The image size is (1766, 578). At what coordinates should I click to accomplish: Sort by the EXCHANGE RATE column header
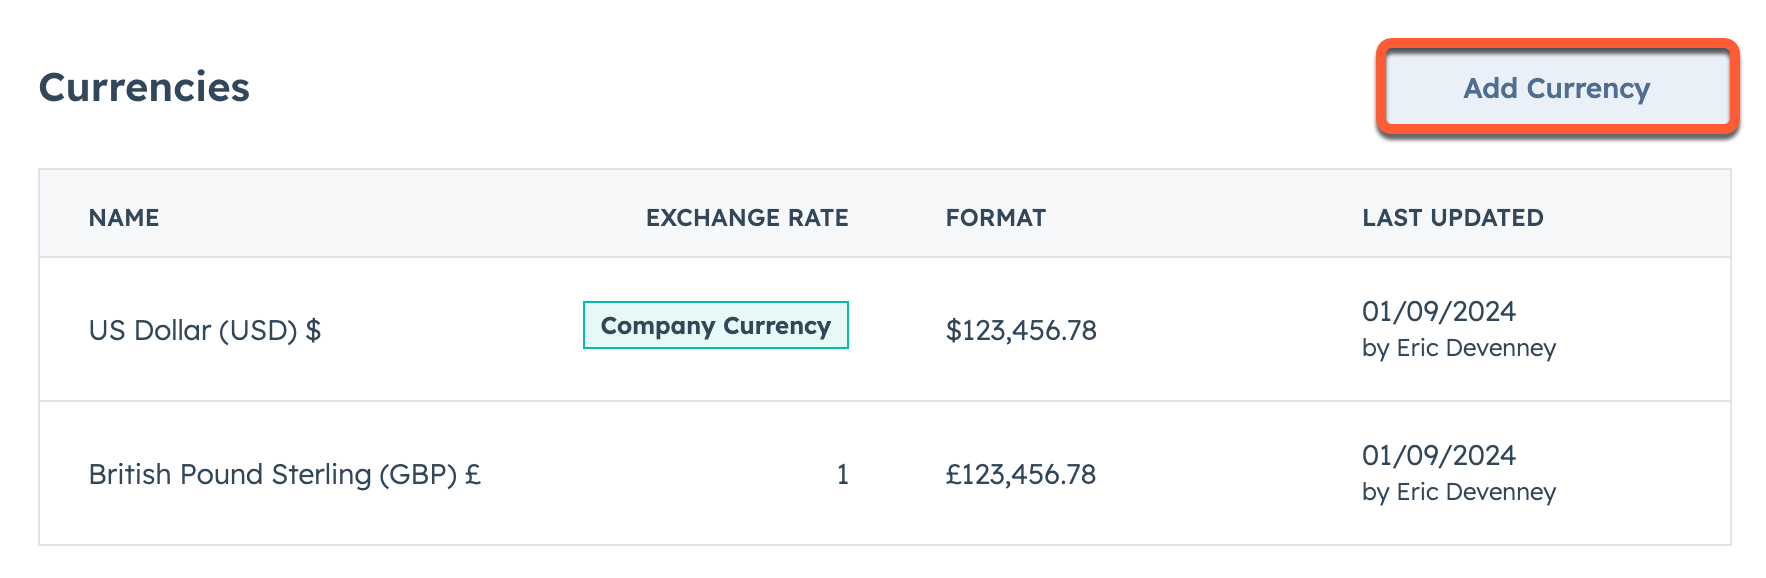pos(747,218)
